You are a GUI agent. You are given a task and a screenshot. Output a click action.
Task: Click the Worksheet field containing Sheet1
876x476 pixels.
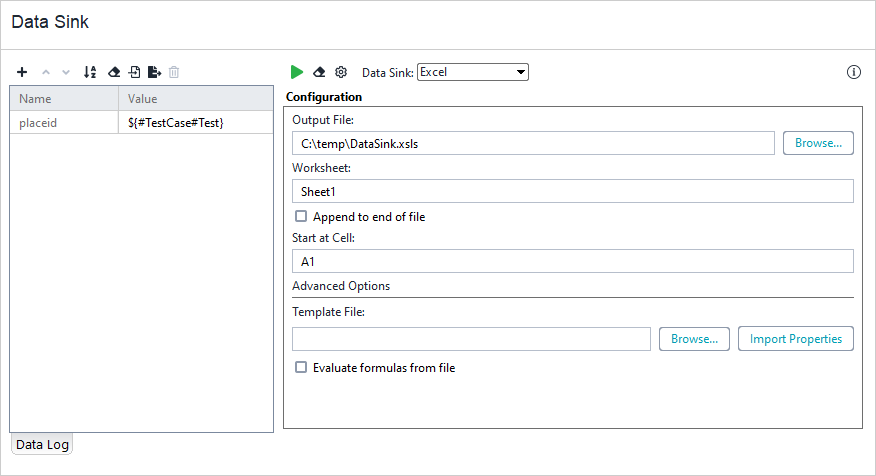coord(573,192)
